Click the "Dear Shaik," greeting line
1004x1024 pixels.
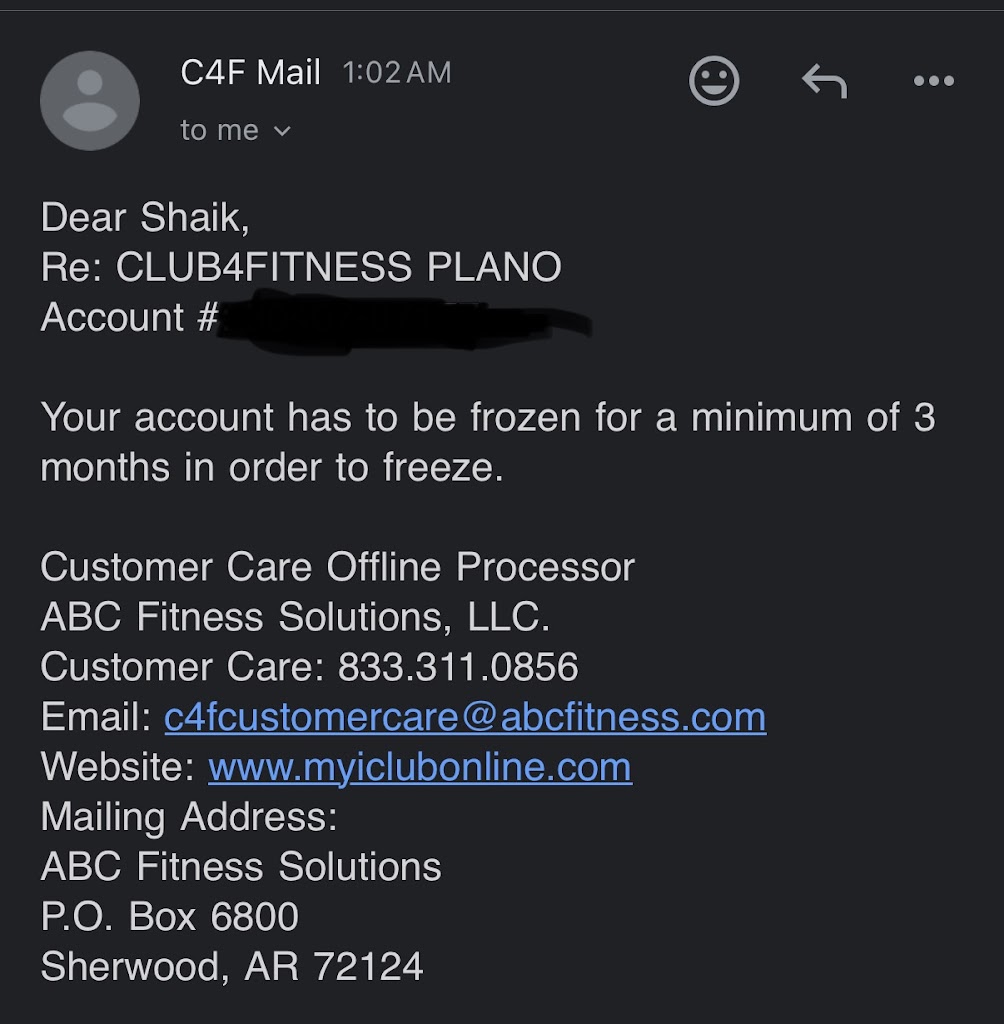pyautogui.click(x=145, y=217)
